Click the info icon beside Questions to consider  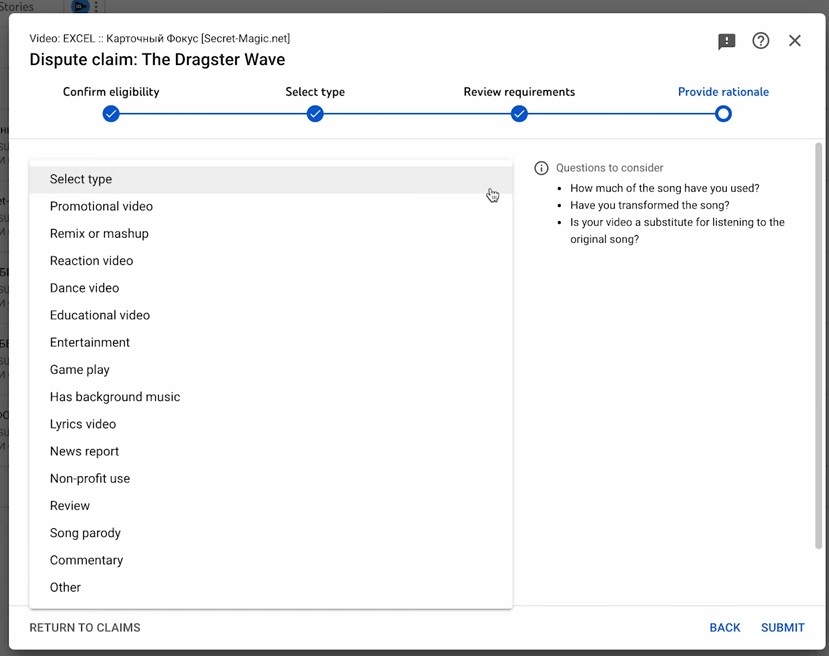point(541,168)
